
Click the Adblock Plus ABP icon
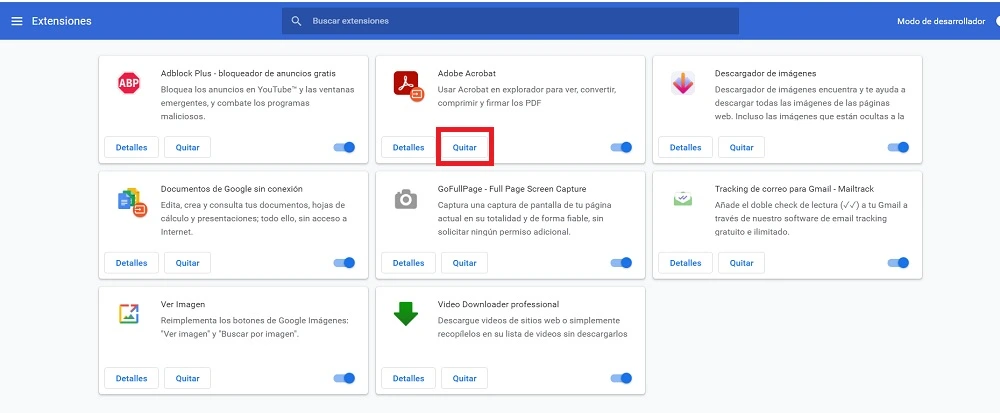tap(129, 83)
